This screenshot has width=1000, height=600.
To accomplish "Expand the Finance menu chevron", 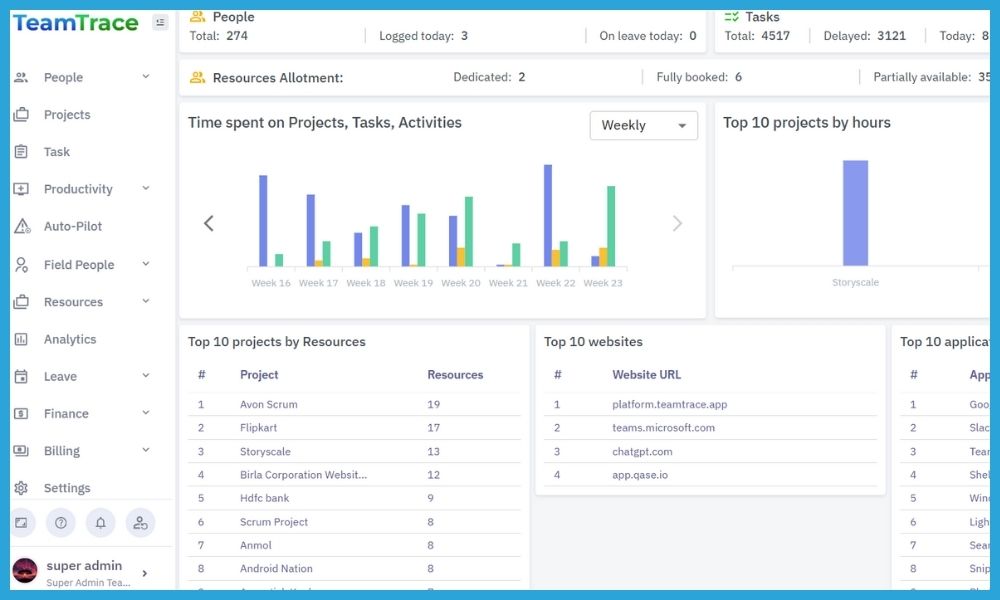I will click(x=145, y=413).
